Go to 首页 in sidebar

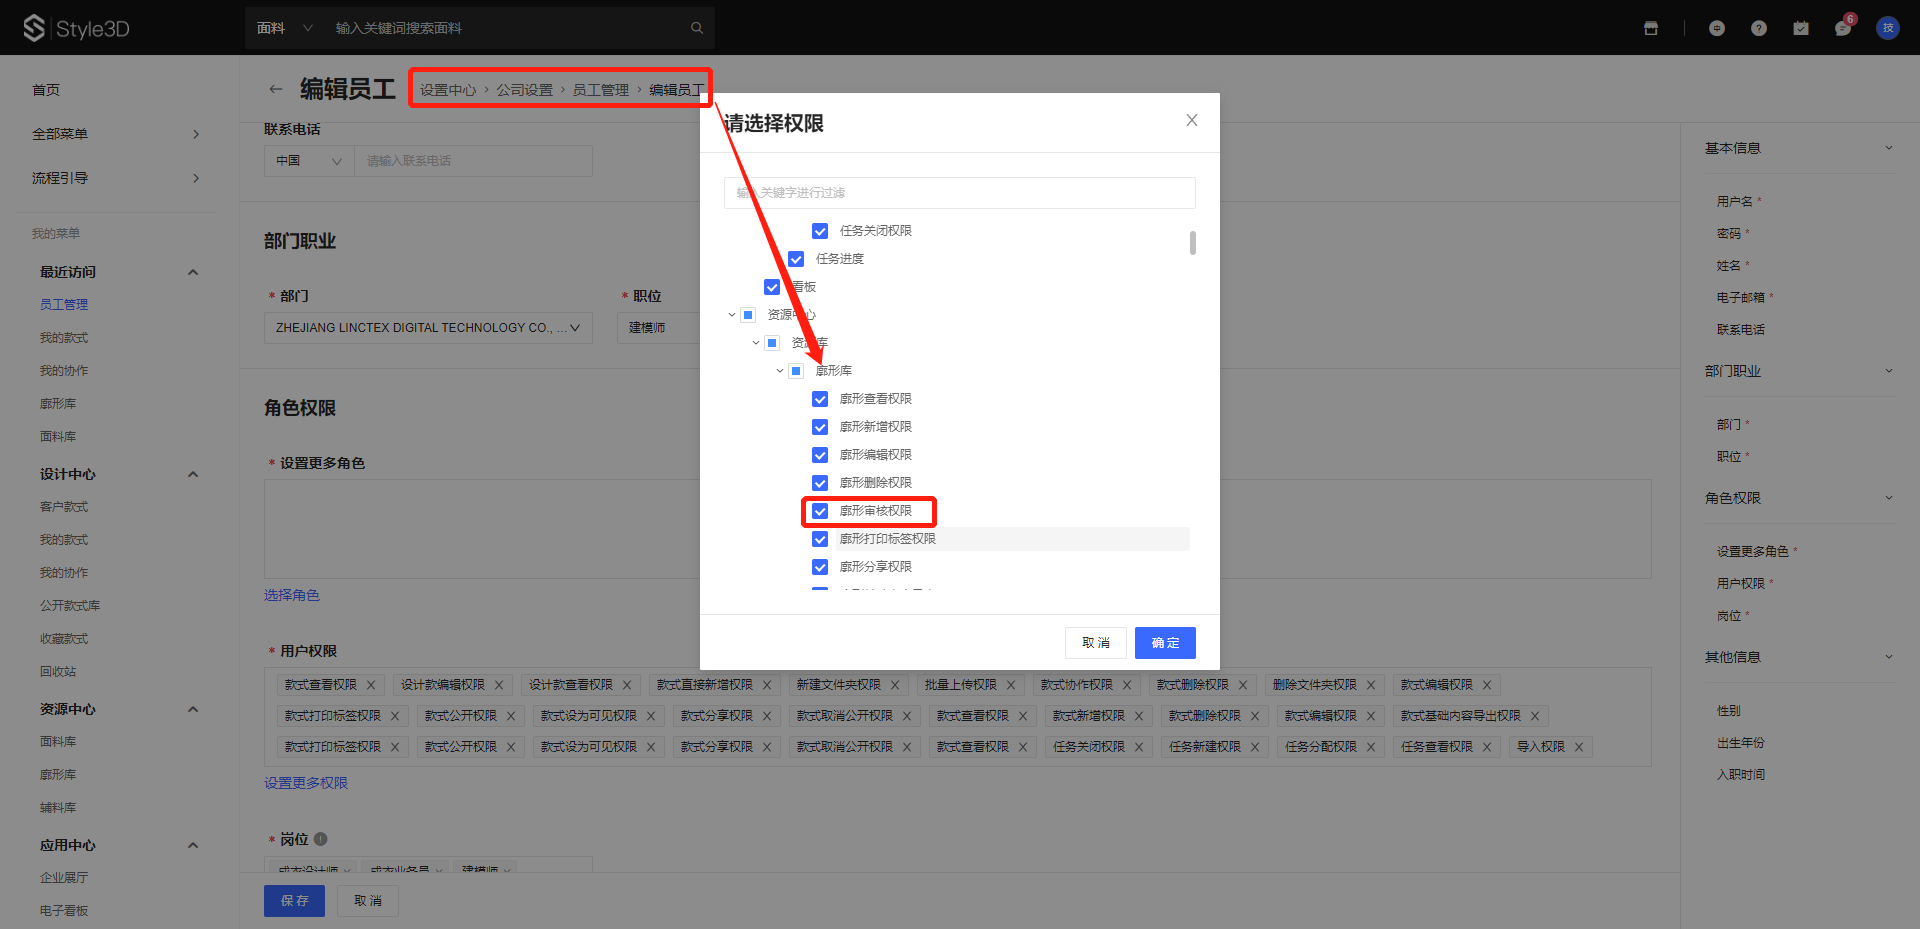click(46, 90)
